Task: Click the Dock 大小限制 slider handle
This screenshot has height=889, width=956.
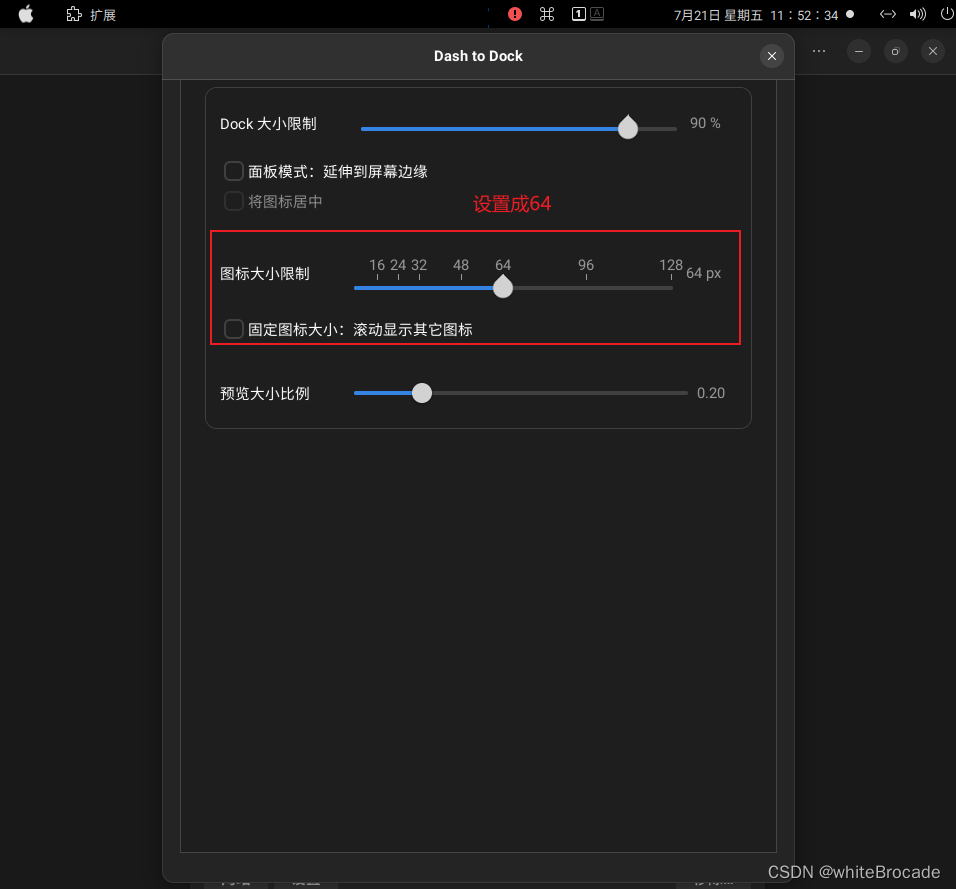Action: click(627, 128)
